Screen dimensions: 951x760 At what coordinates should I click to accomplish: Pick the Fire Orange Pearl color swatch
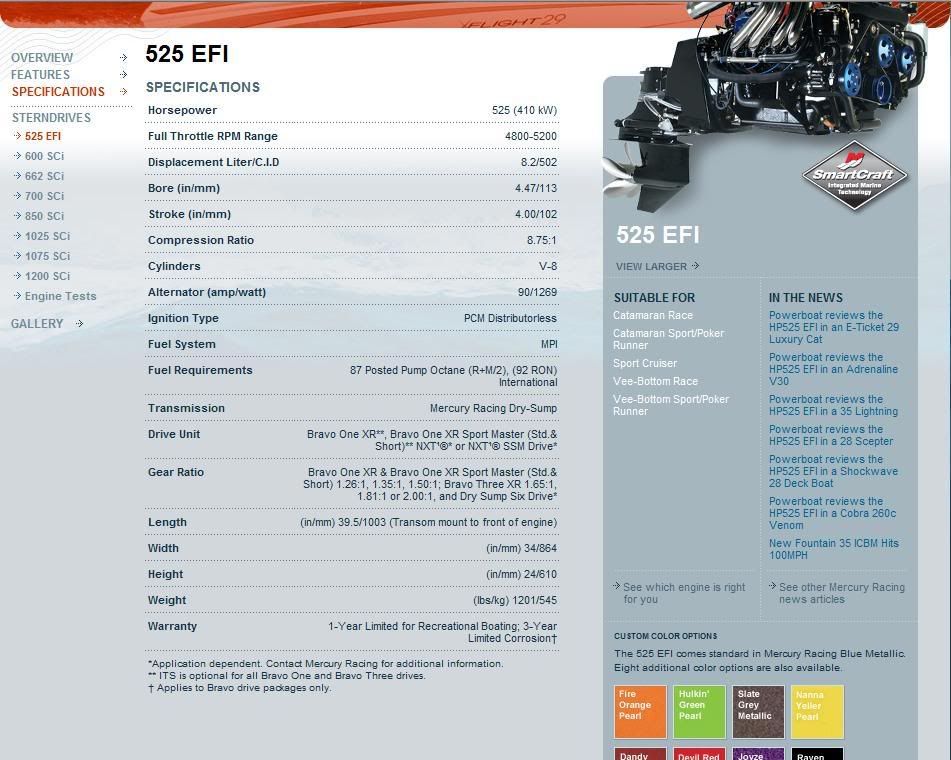pyautogui.click(x=640, y=711)
